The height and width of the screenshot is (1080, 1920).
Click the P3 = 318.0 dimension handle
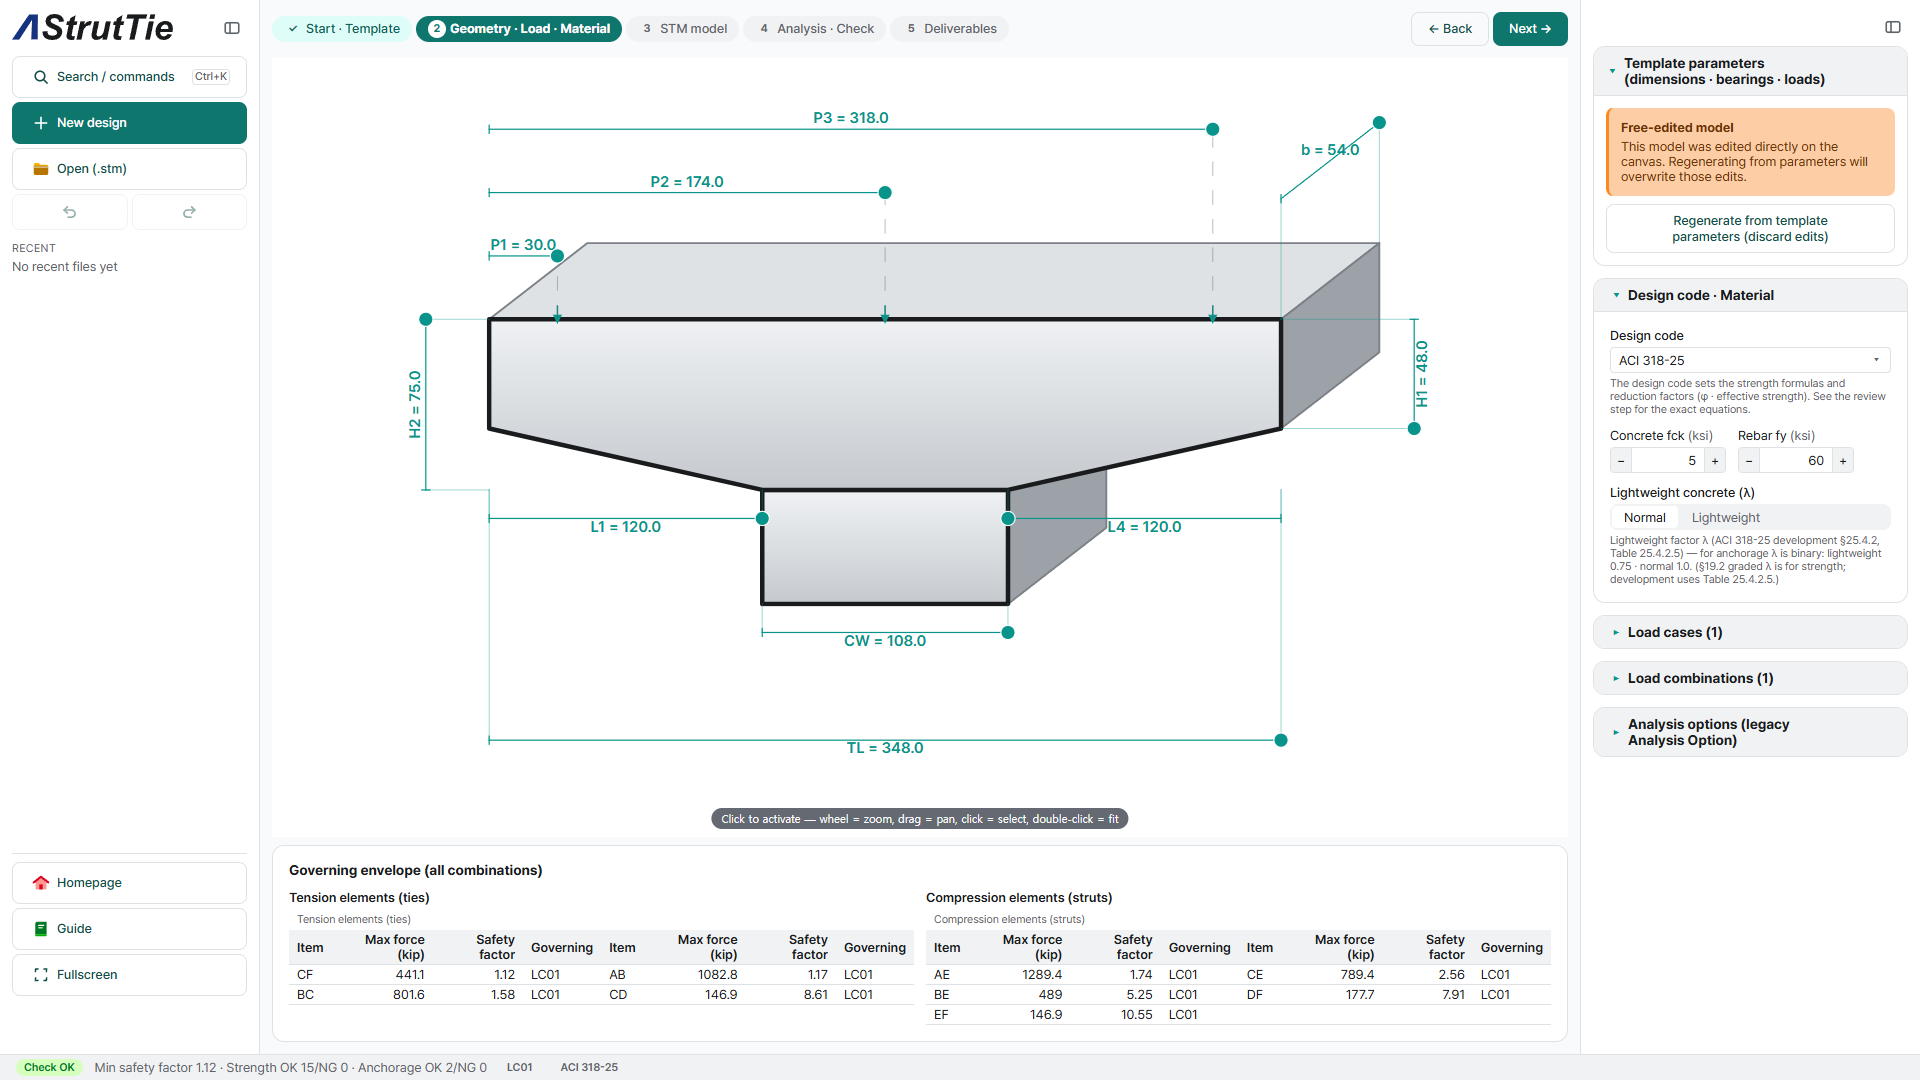1213,129
